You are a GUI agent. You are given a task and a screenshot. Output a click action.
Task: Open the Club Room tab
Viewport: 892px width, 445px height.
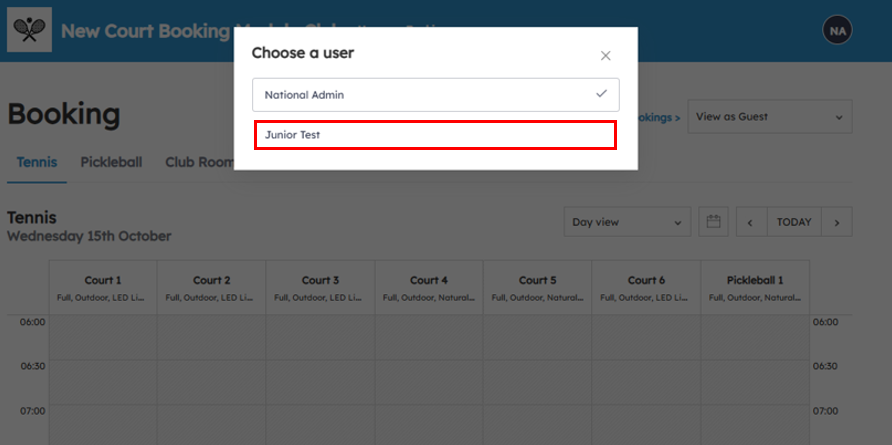[x=198, y=162]
